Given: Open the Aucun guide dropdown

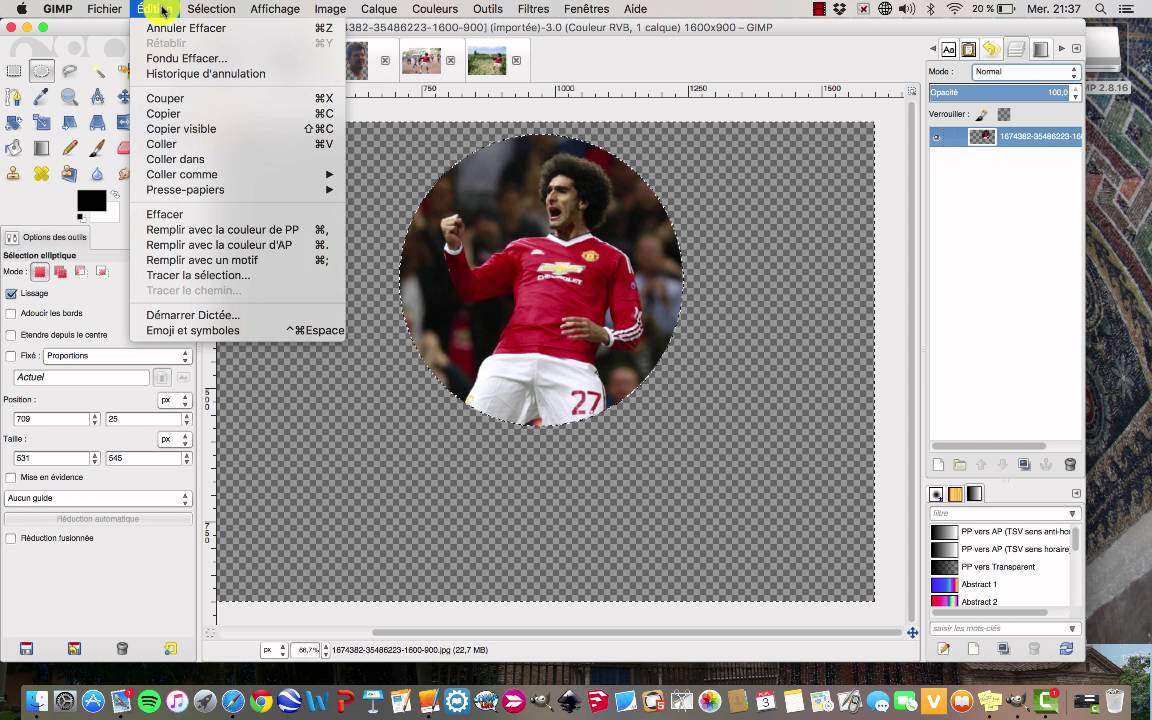Looking at the screenshot, I should [x=98, y=498].
